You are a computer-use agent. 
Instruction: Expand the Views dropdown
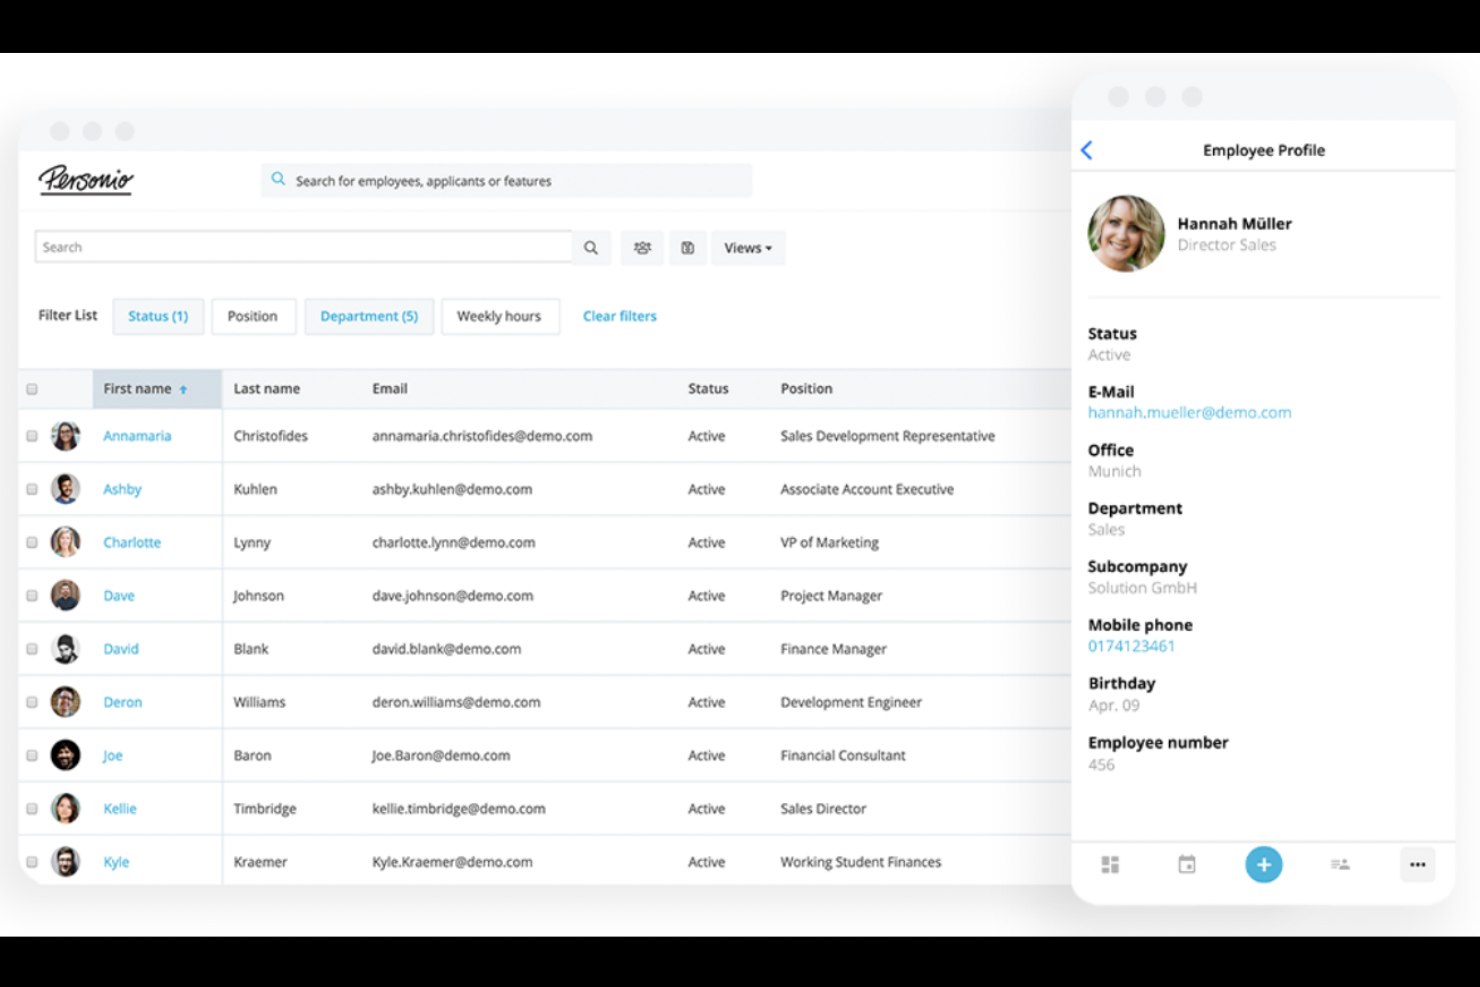747,248
